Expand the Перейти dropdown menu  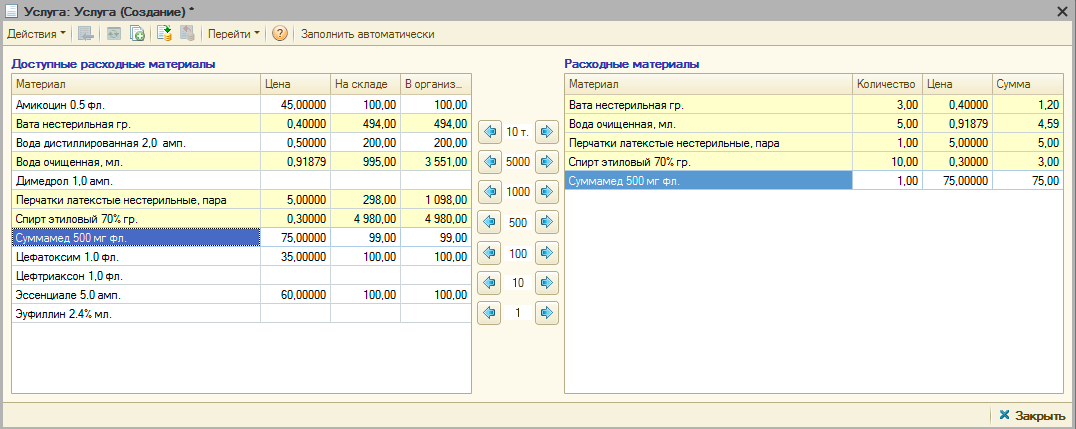pos(233,33)
